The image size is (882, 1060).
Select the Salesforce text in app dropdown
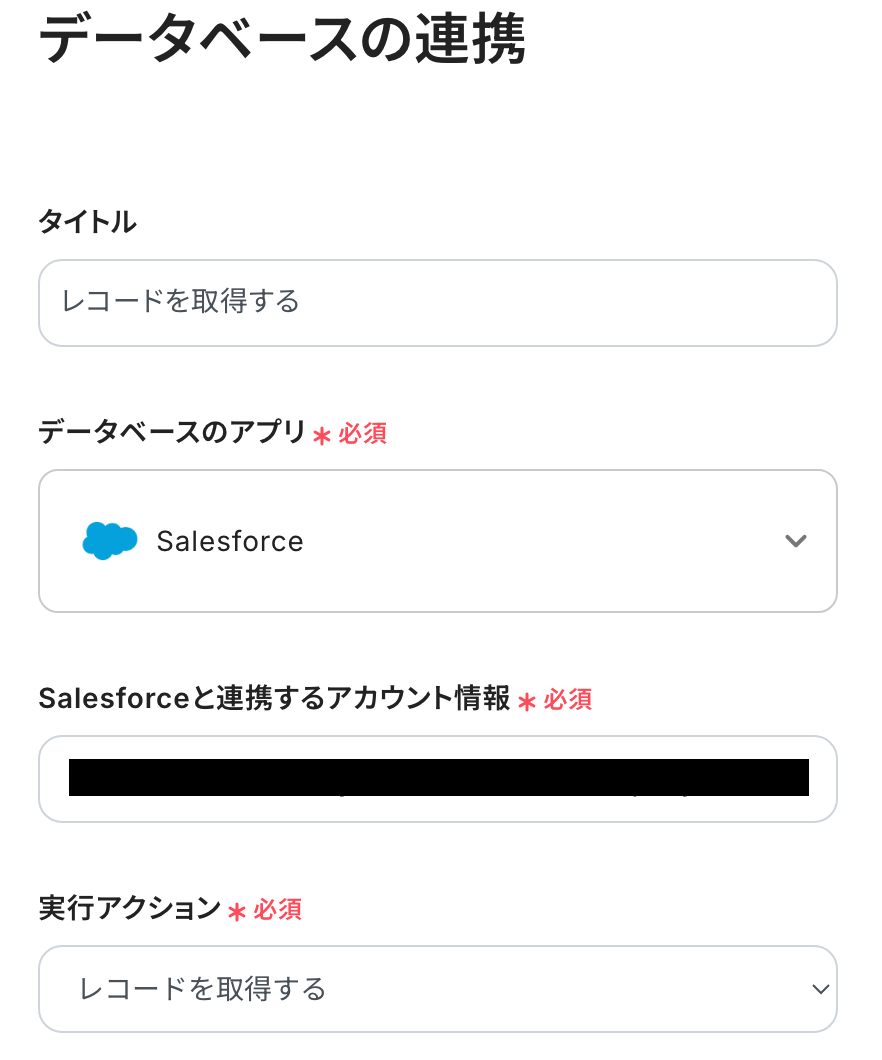[230, 541]
